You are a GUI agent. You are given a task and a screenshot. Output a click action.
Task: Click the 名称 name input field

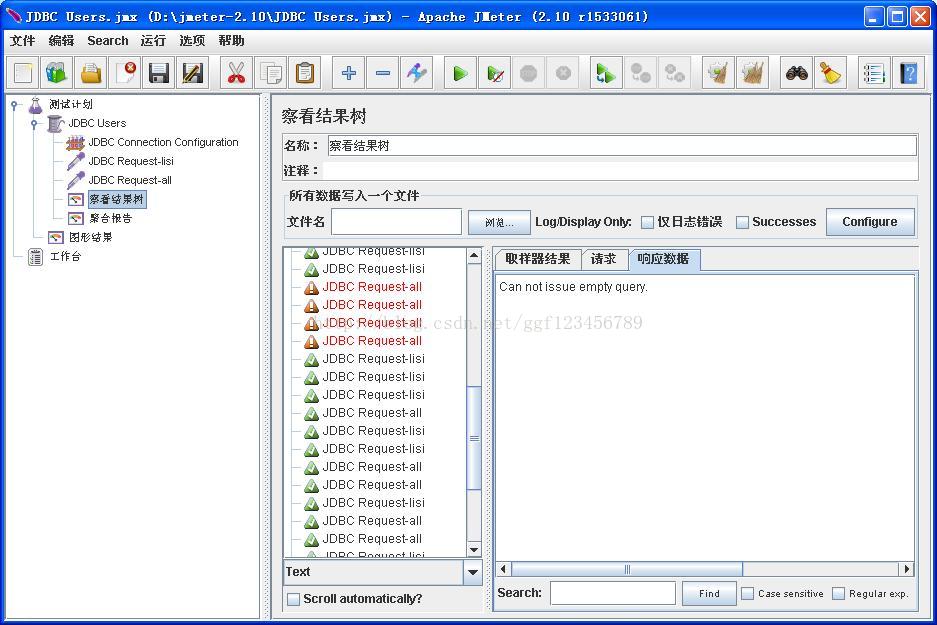[x=622, y=146]
